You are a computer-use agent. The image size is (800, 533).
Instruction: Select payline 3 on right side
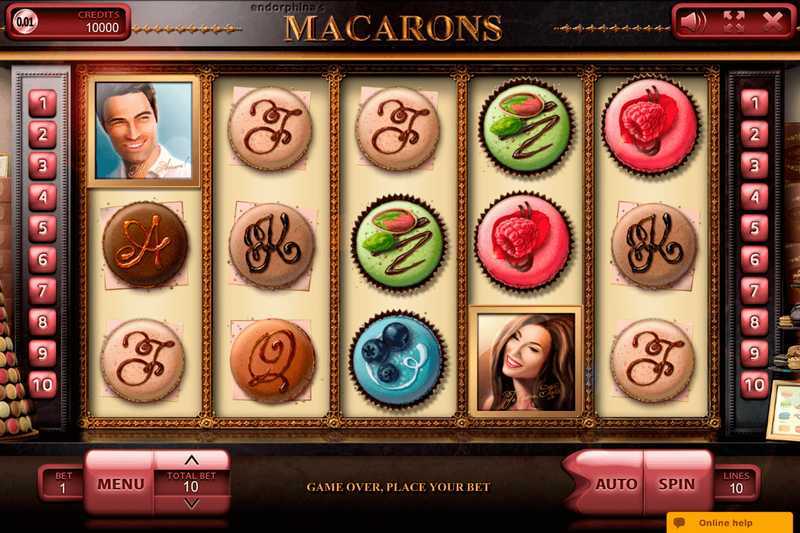pyautogui.click(x=754, y=166)
